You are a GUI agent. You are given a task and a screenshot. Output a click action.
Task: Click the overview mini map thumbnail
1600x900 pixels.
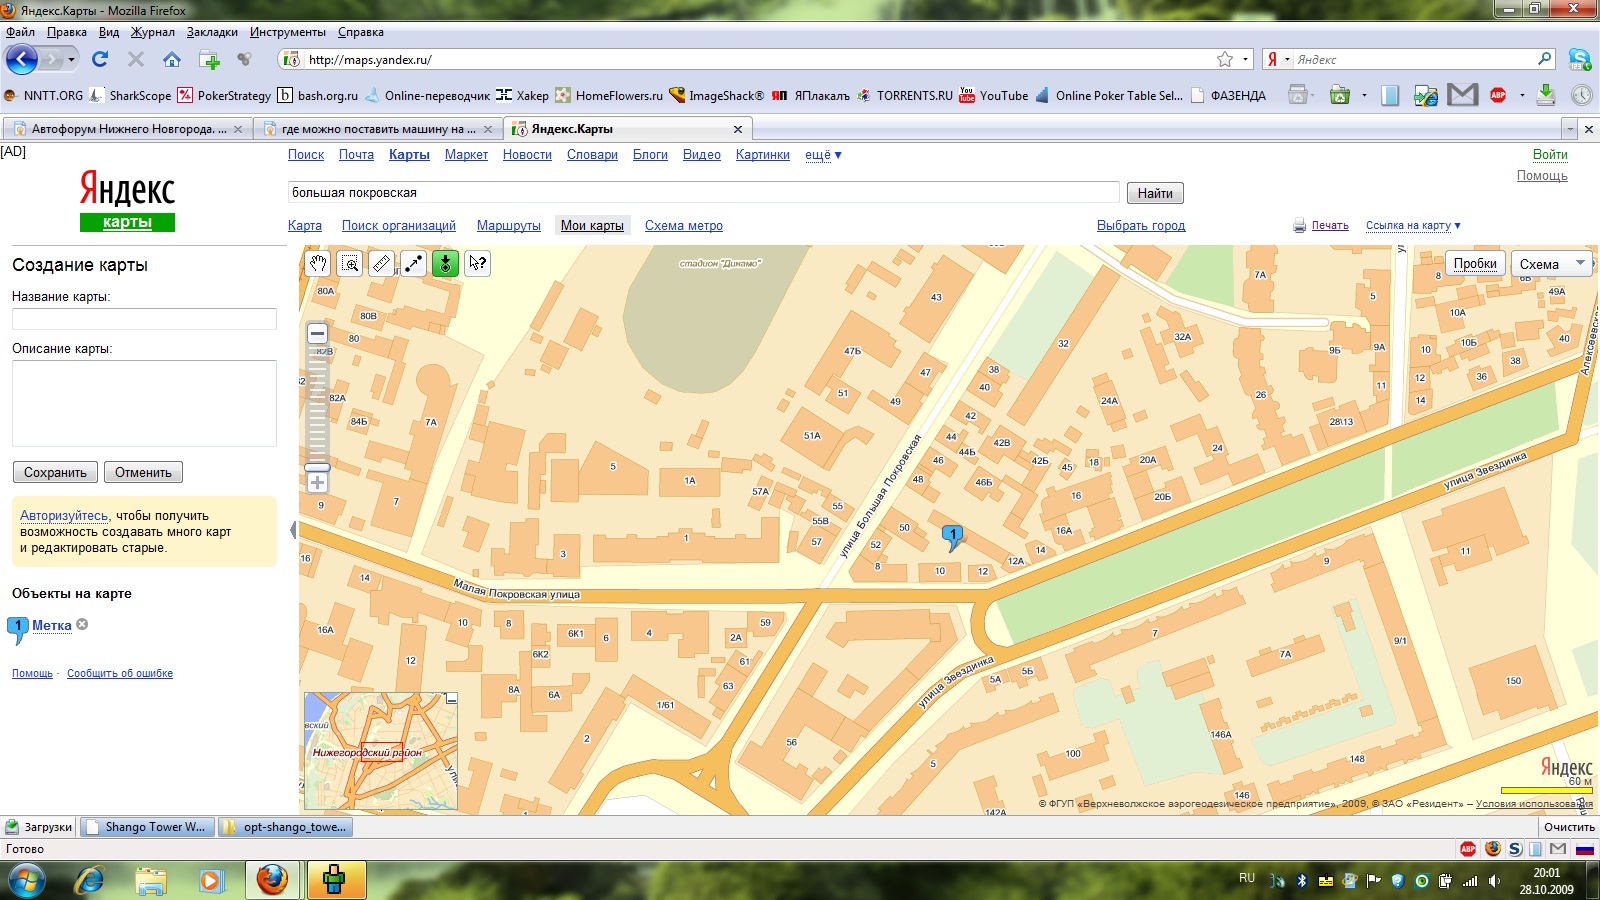[380, 751]
